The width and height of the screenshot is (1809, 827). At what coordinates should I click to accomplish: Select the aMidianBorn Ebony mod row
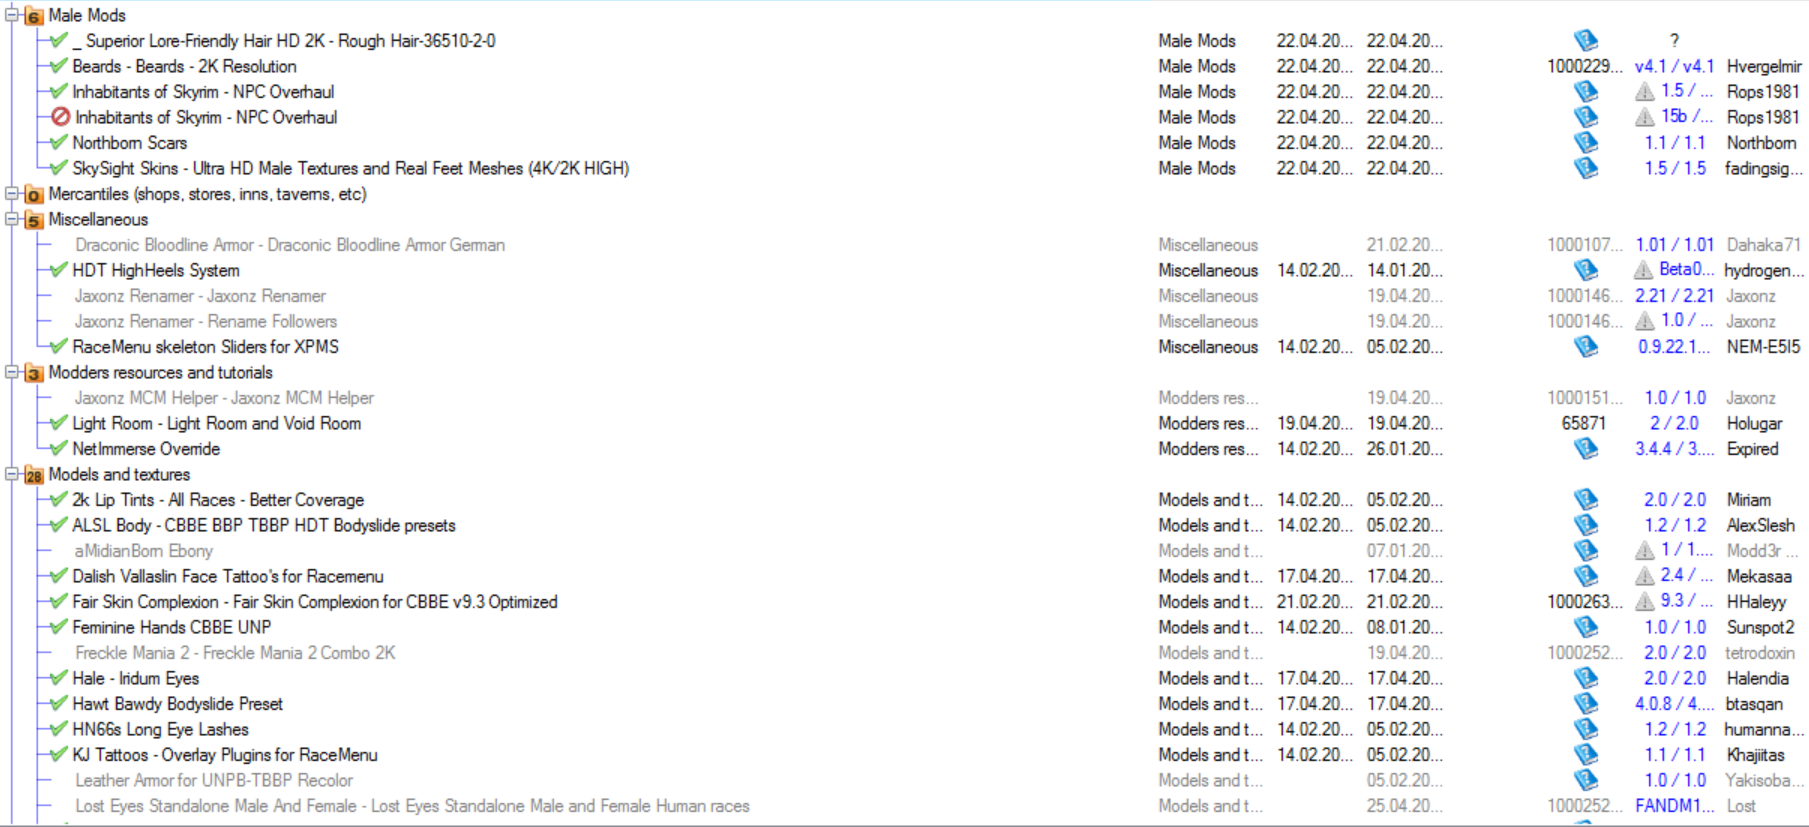click(143, 551)
